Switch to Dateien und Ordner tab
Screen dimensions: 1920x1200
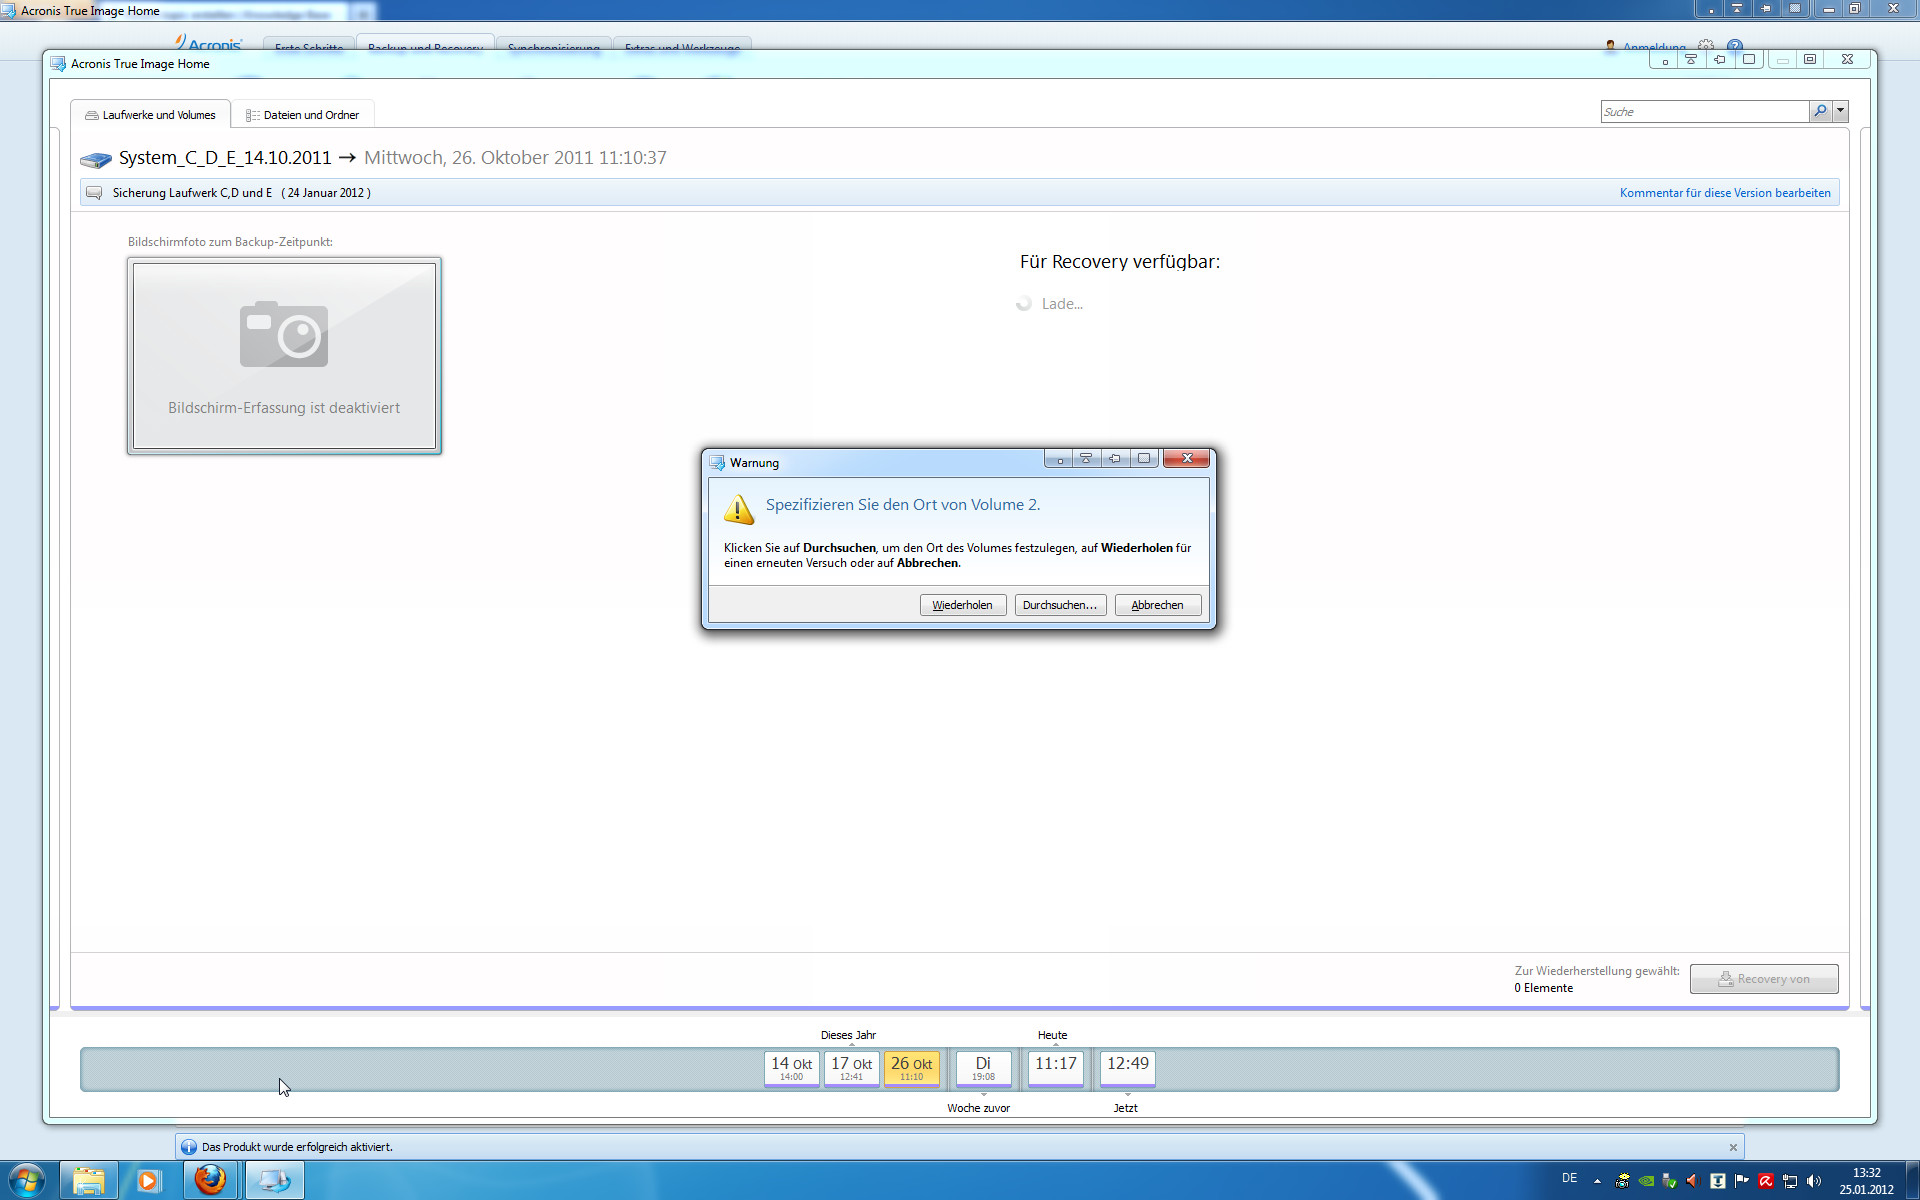302,115
